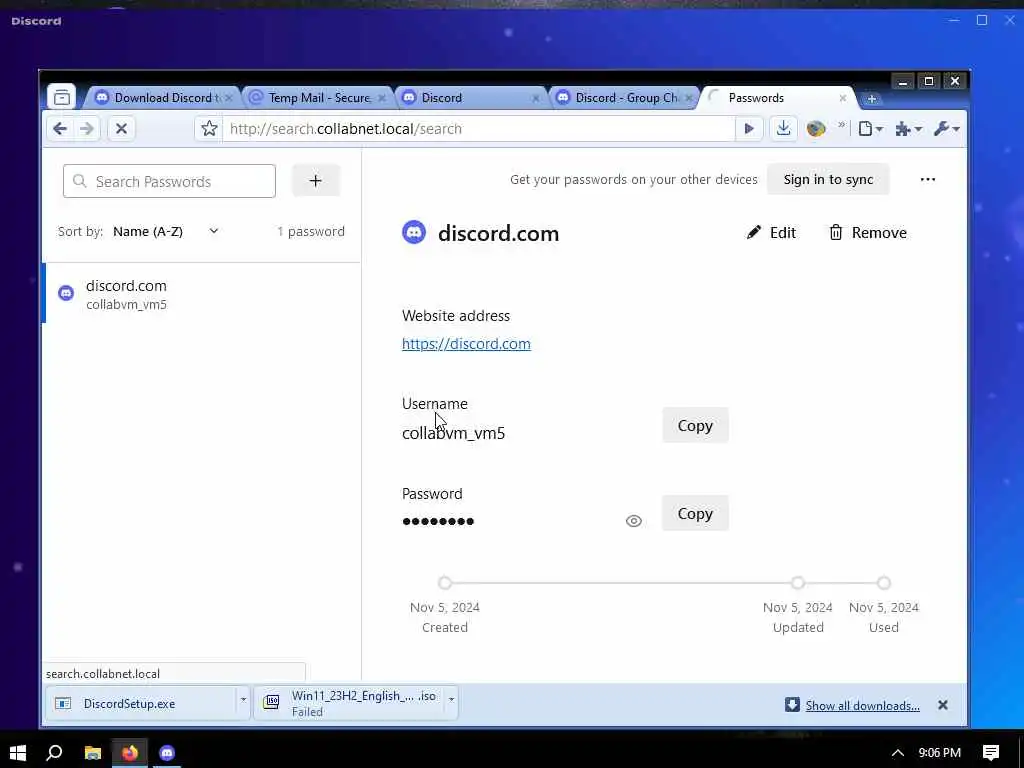Add a new password with plus button
The height and width of the screenshot is (768, 1024).
coord(315,180)
